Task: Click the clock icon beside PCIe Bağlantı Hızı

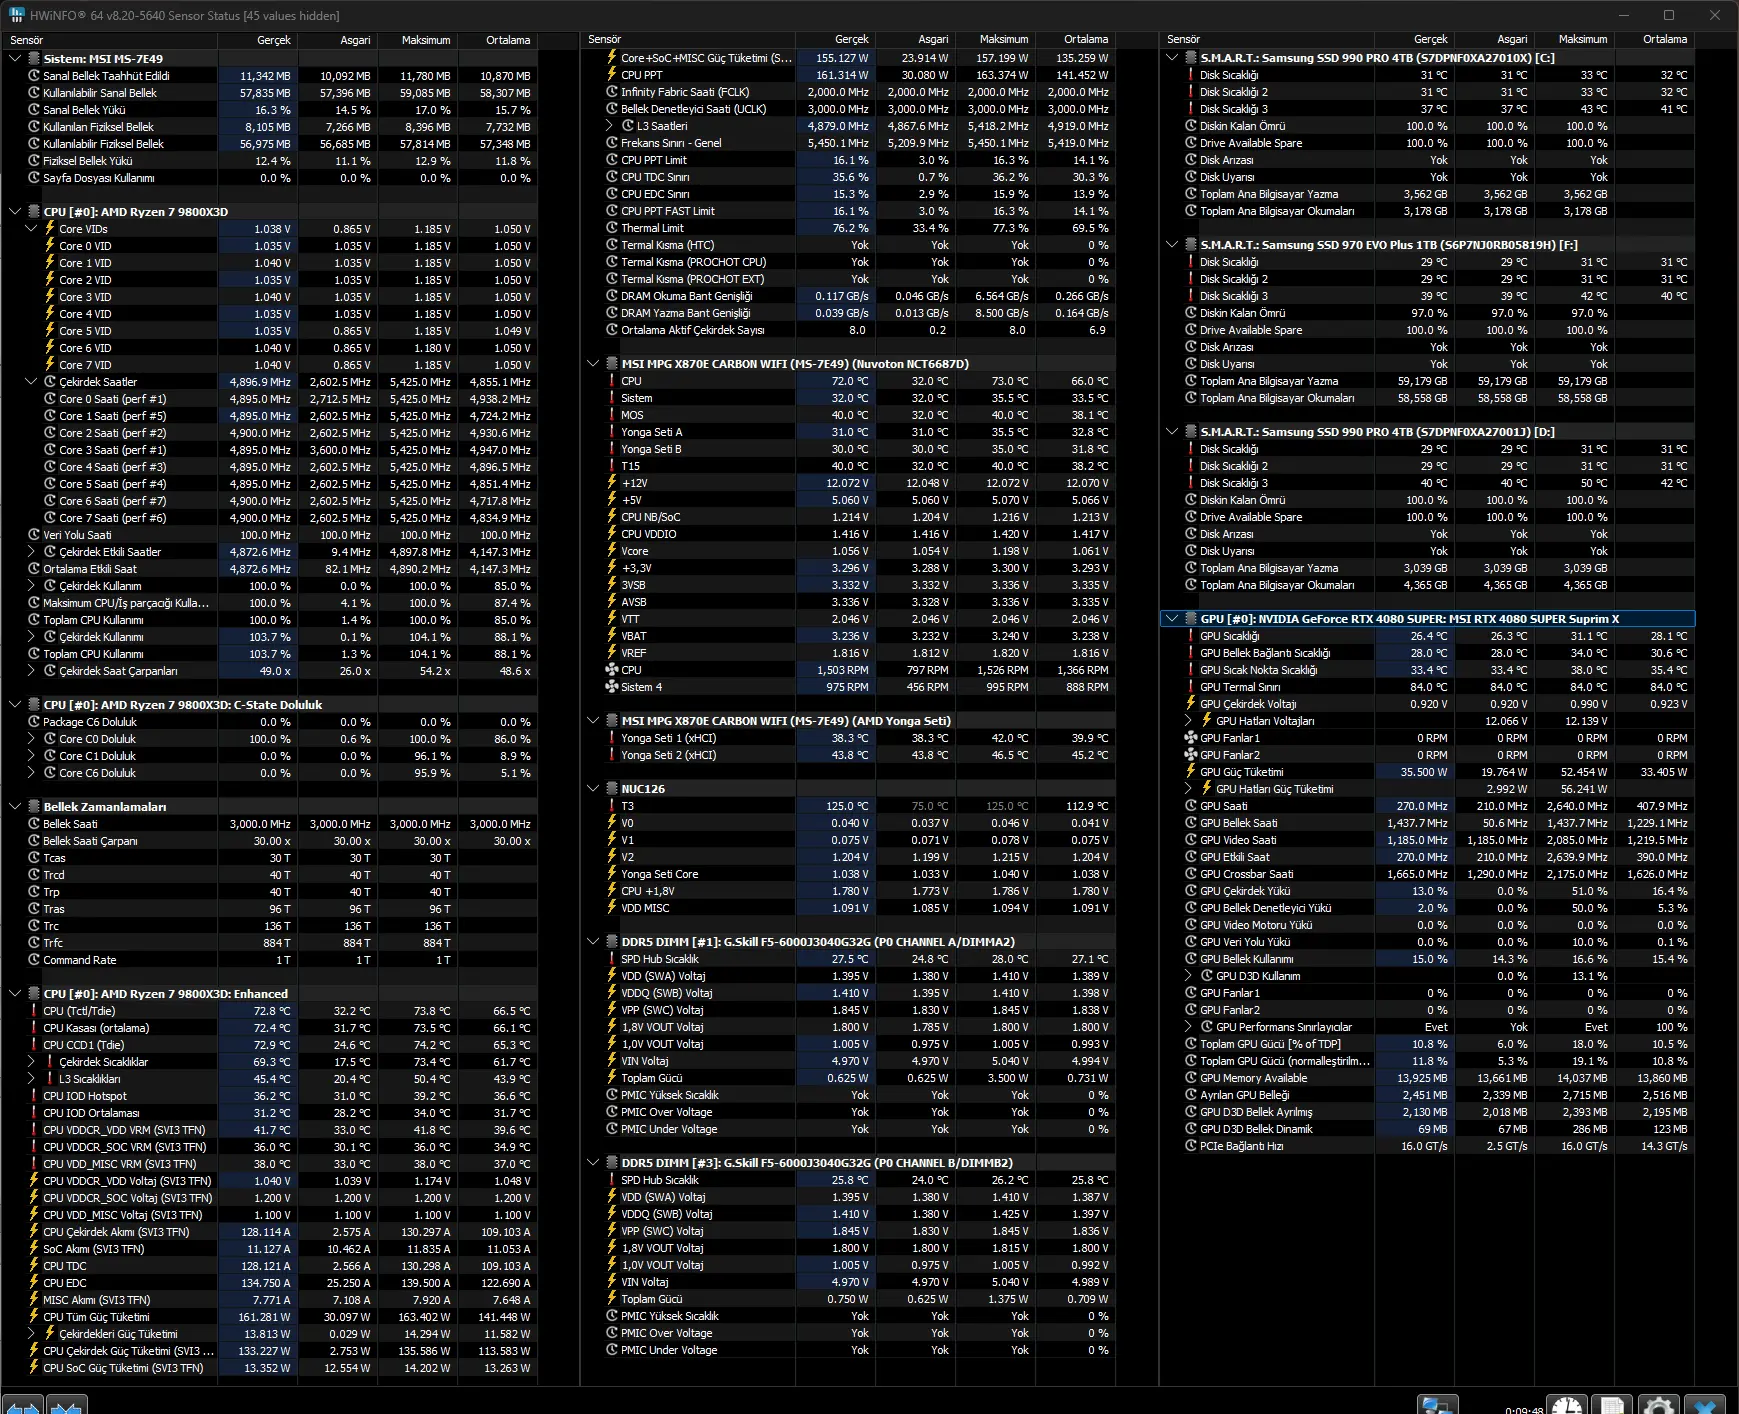Action: 1191,1146
